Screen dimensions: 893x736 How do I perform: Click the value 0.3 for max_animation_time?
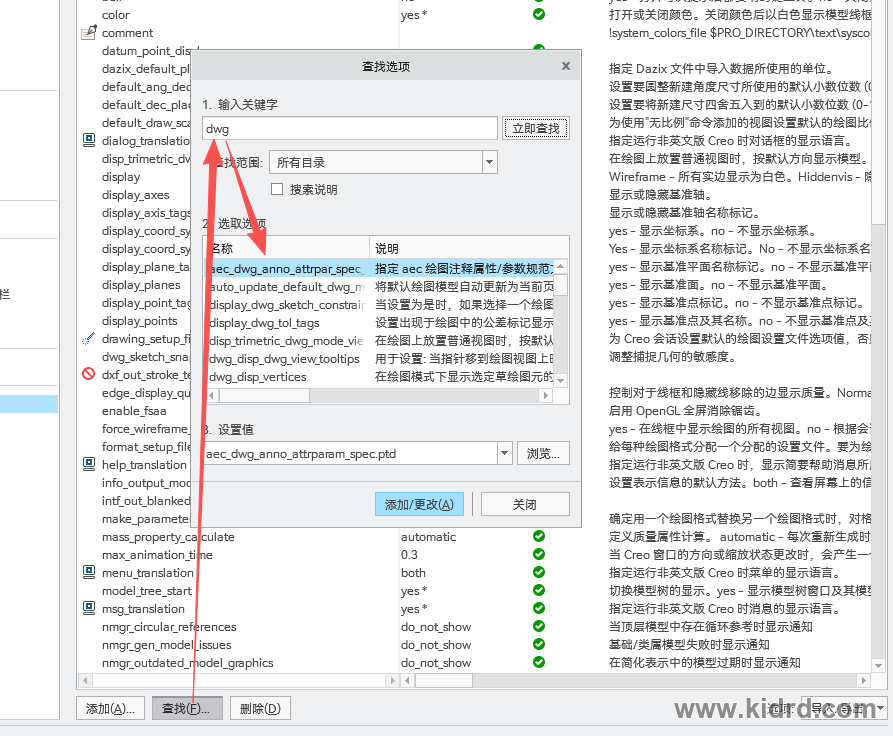pos(409,555)
